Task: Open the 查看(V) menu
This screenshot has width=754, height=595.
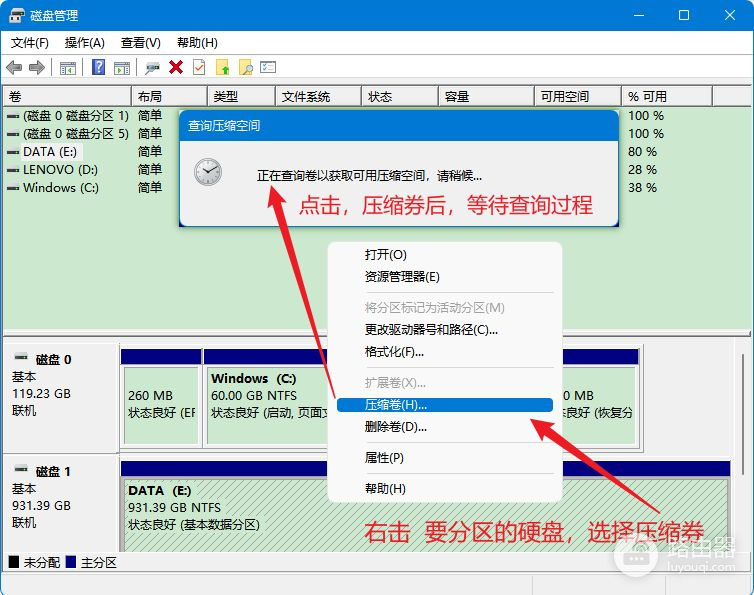Action: 140,43
